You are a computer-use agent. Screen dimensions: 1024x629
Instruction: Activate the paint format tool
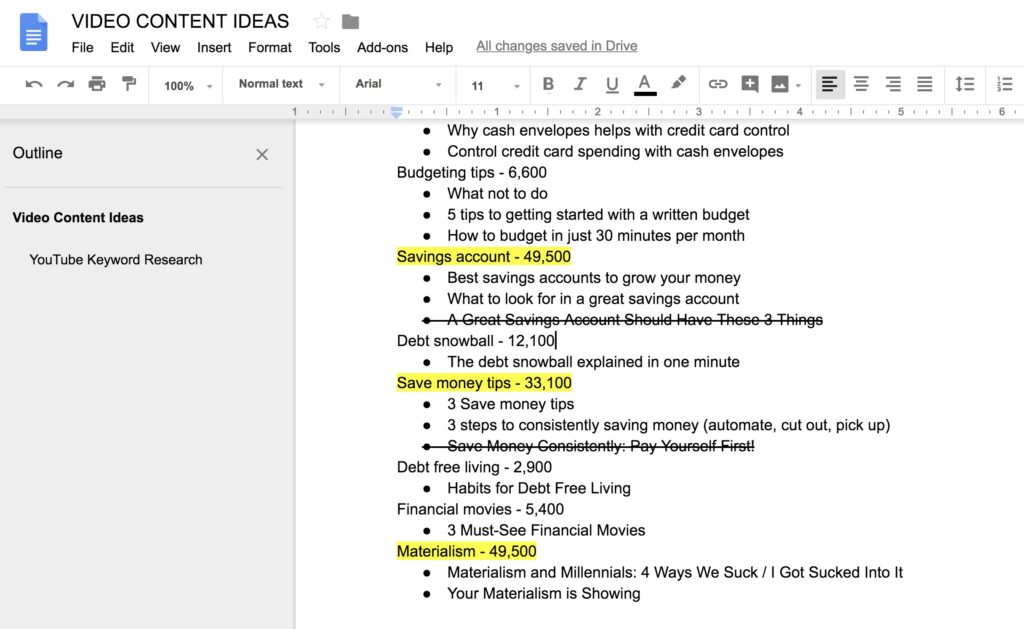point(129,84)
